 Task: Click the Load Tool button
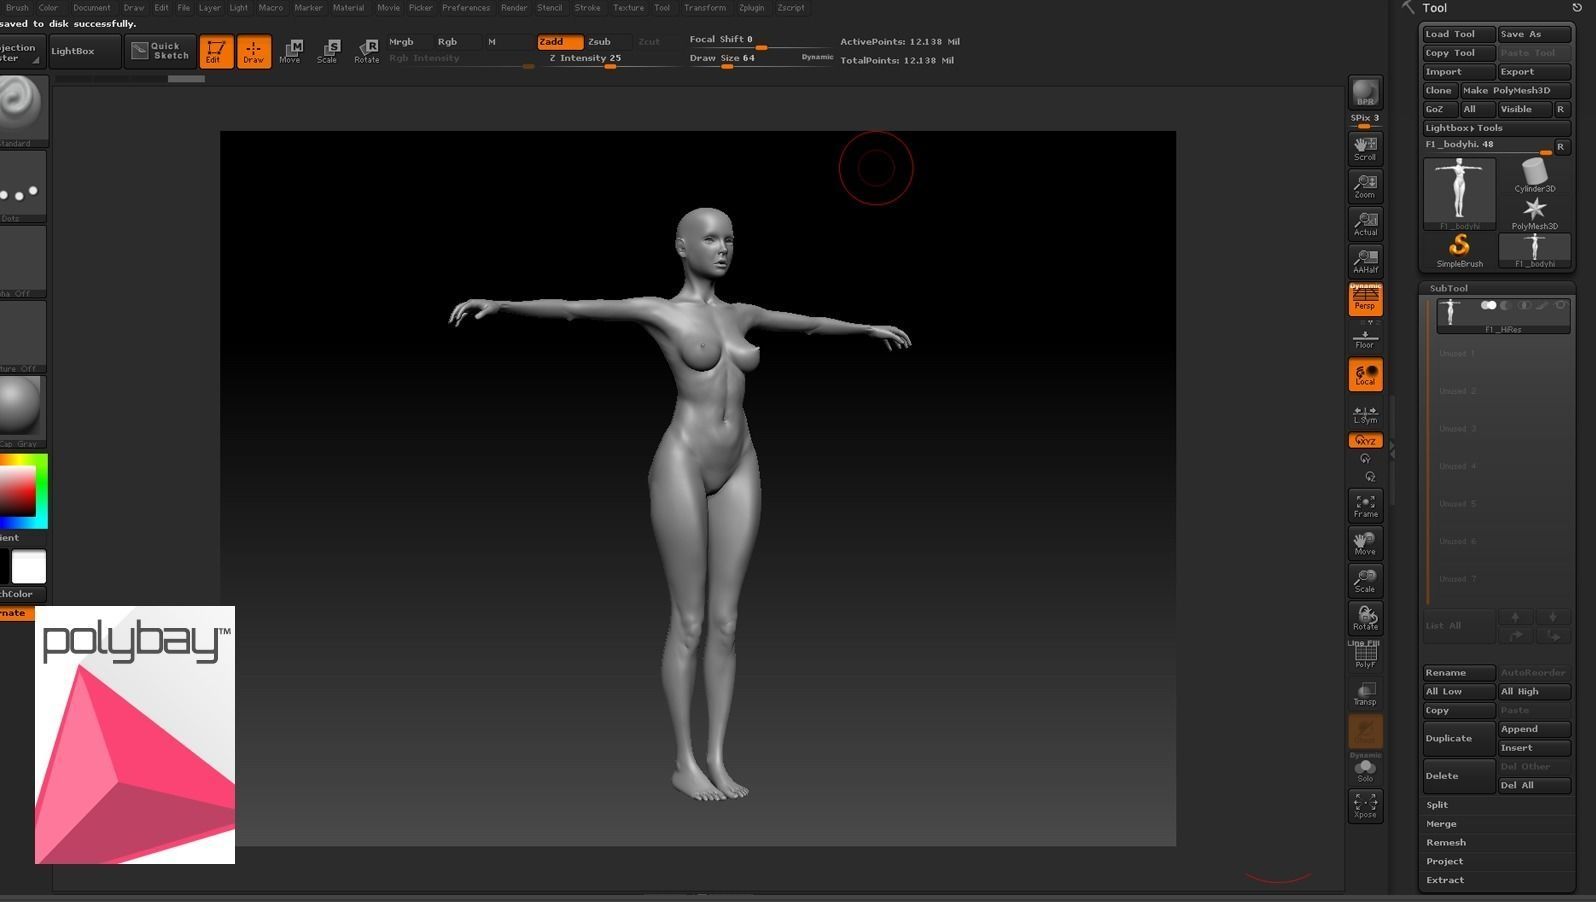click(1459, 34)
